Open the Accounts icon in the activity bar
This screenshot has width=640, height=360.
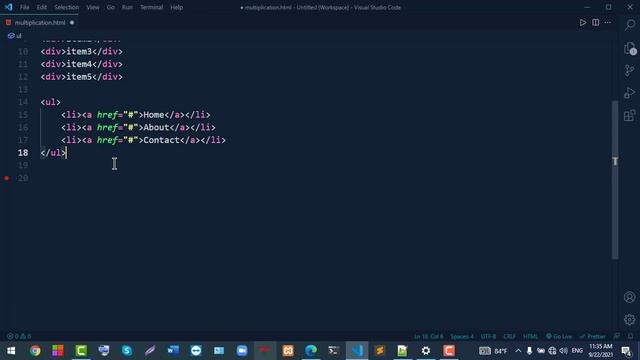pos(629,297)
